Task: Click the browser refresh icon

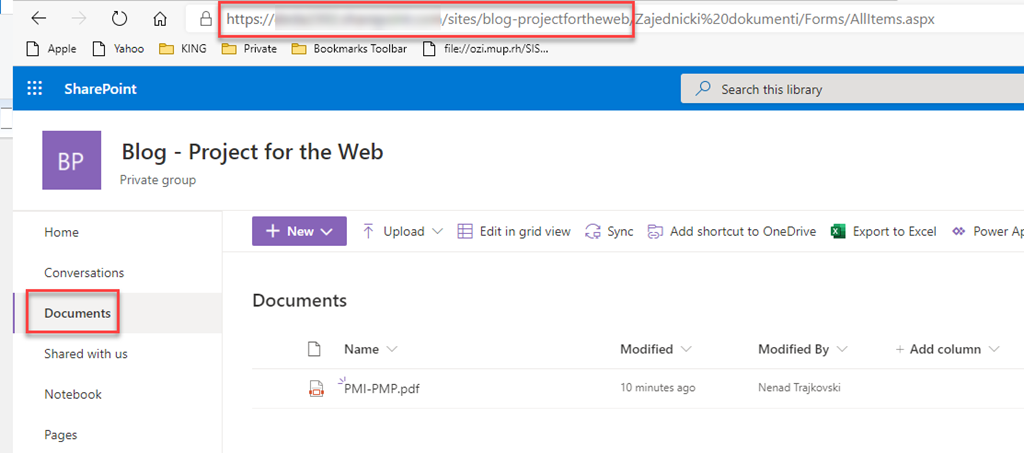Action: (x=119, y=19)
